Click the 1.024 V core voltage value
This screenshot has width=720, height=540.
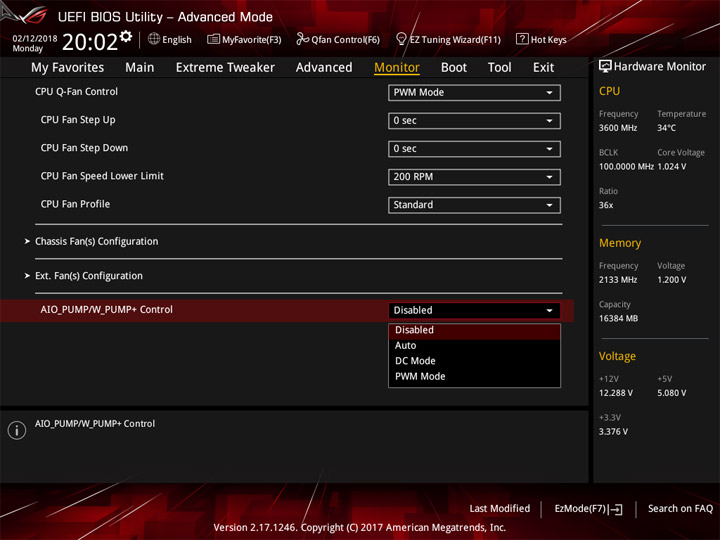[672, 167]
